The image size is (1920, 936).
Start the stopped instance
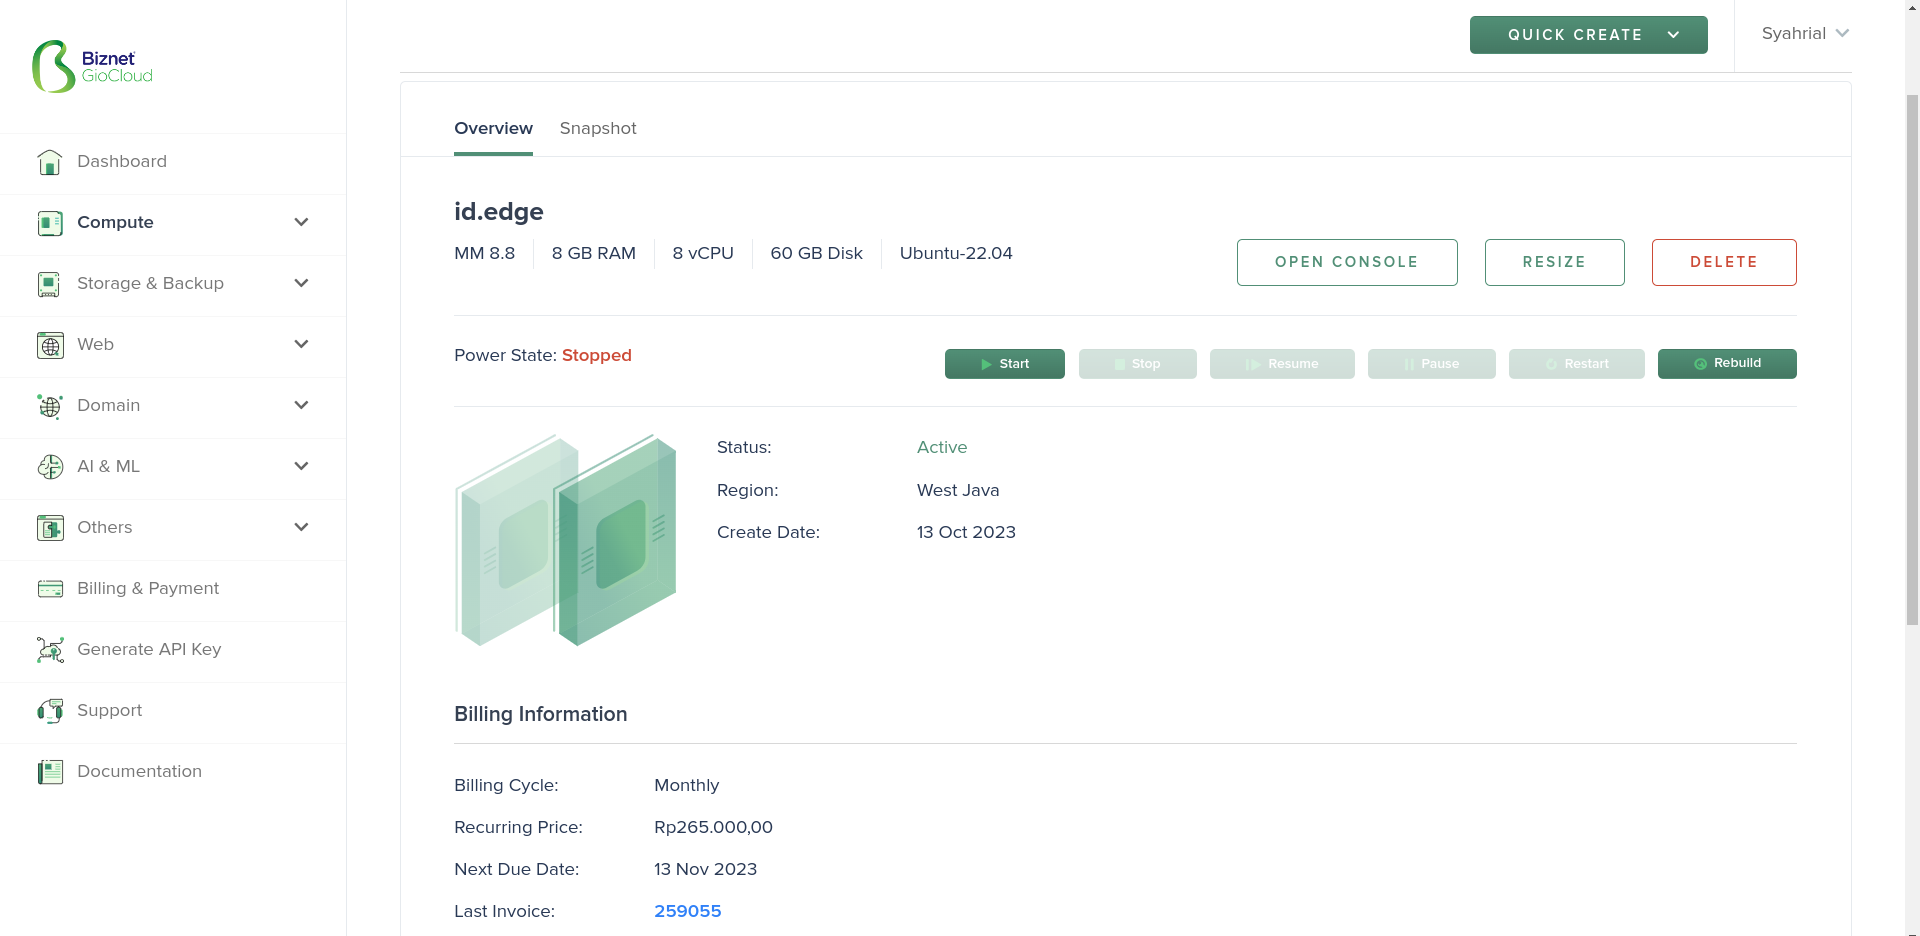coord(1004,364)
